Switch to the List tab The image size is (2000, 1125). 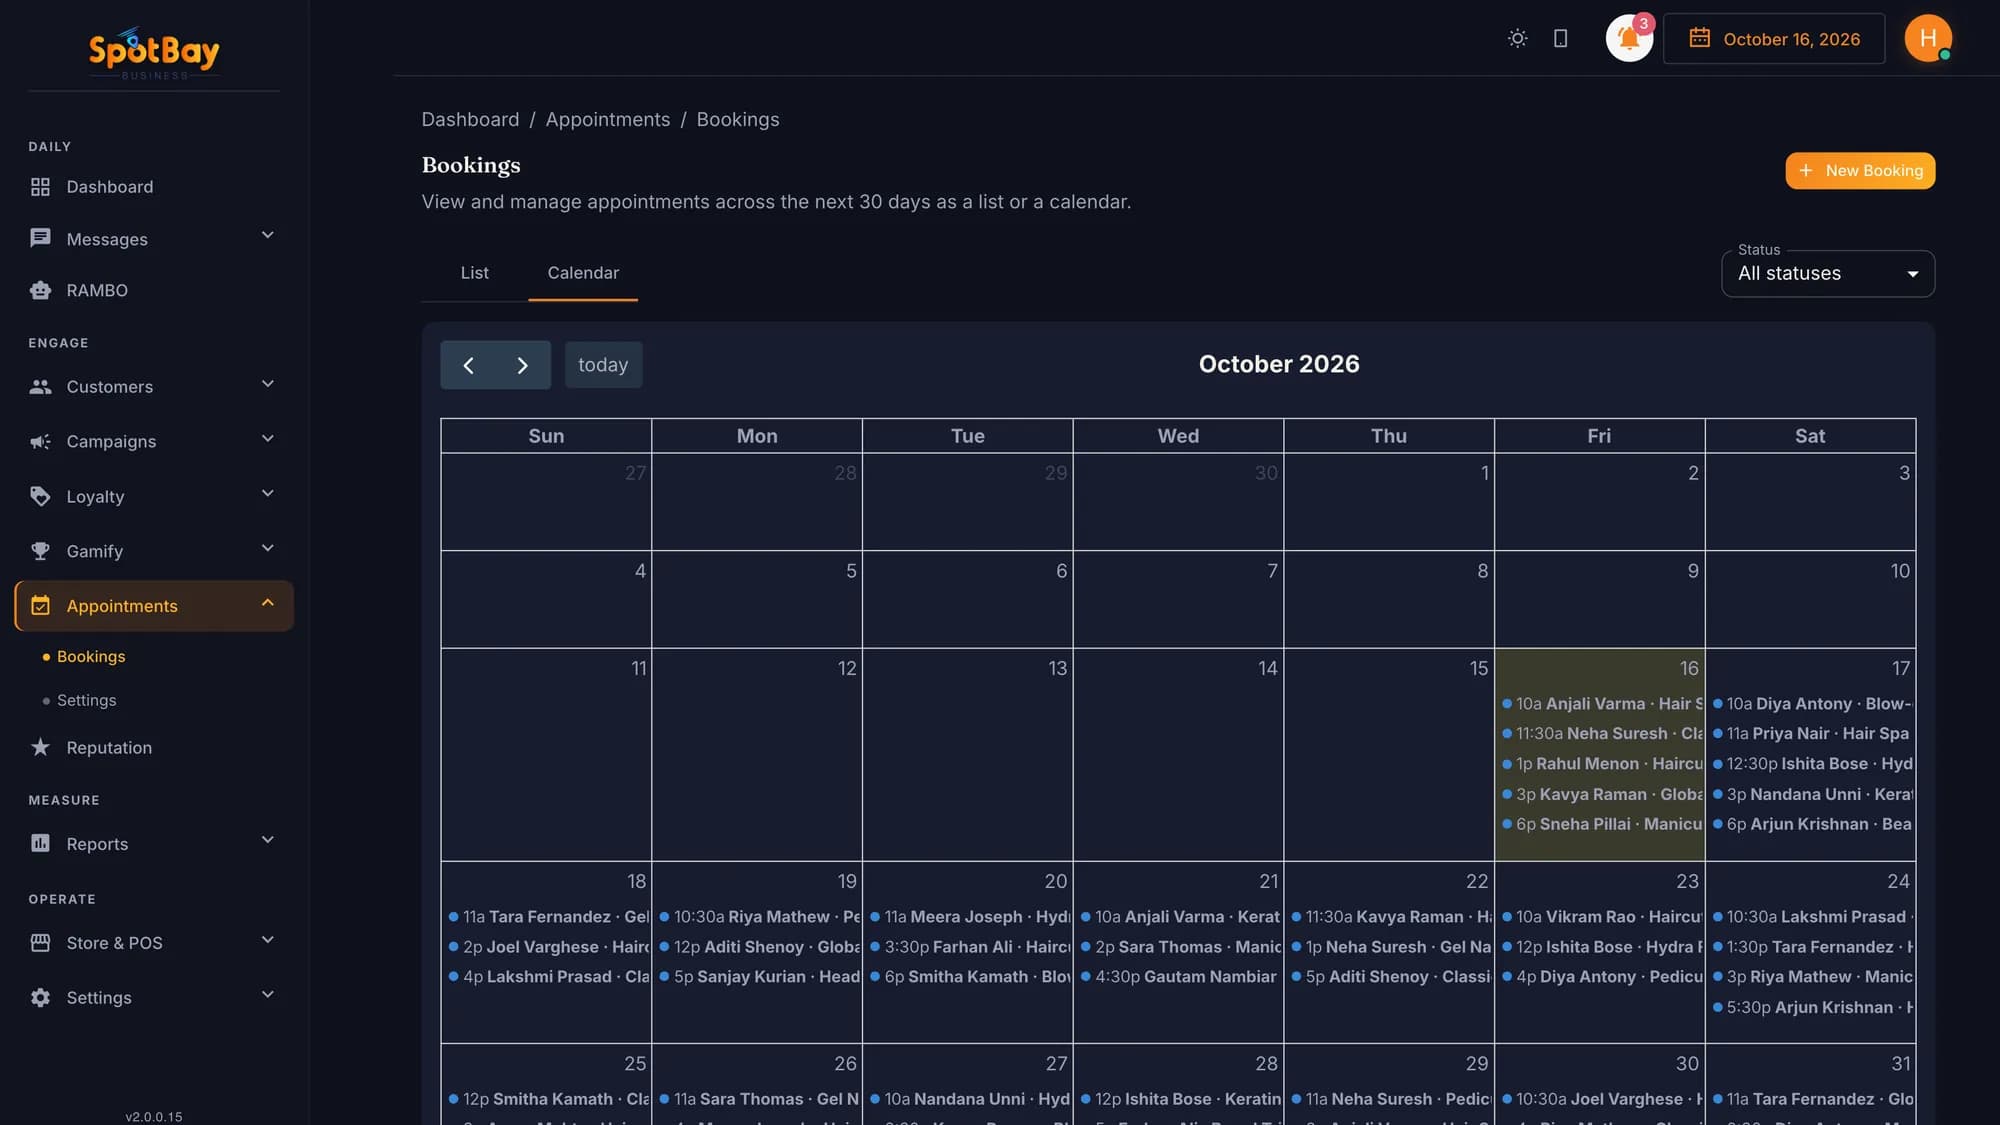coord(474,273)
